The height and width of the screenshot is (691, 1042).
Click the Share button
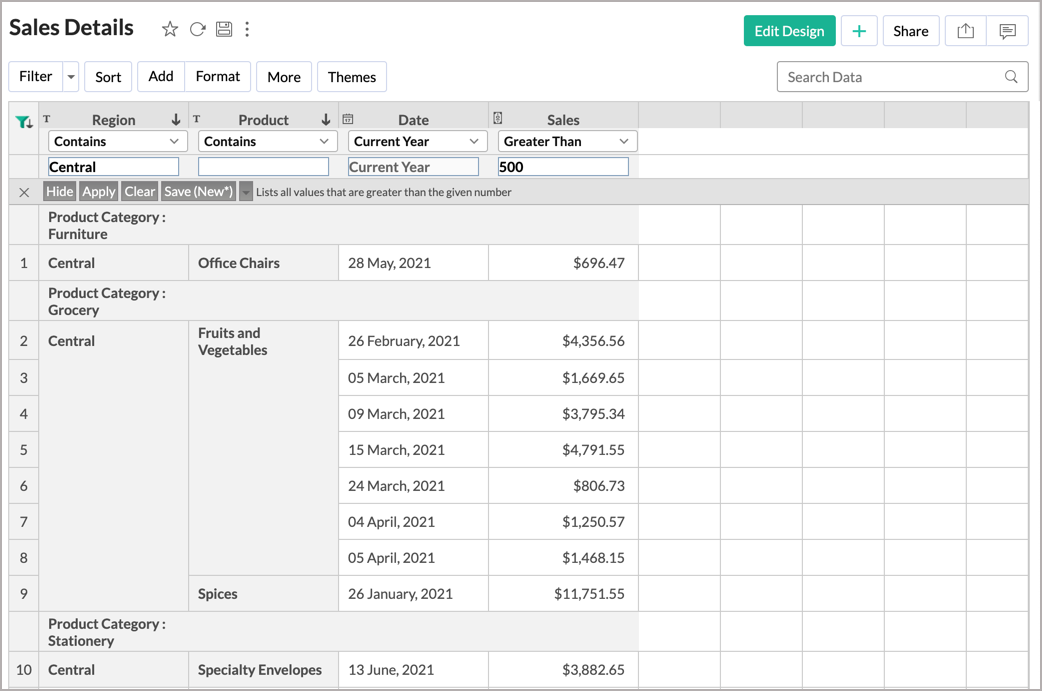click(910, 31)
